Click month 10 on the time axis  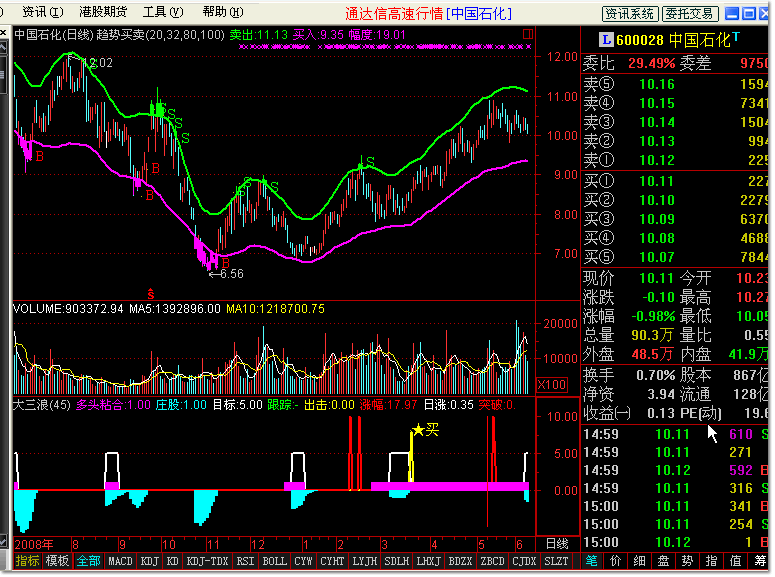[169, 544]
